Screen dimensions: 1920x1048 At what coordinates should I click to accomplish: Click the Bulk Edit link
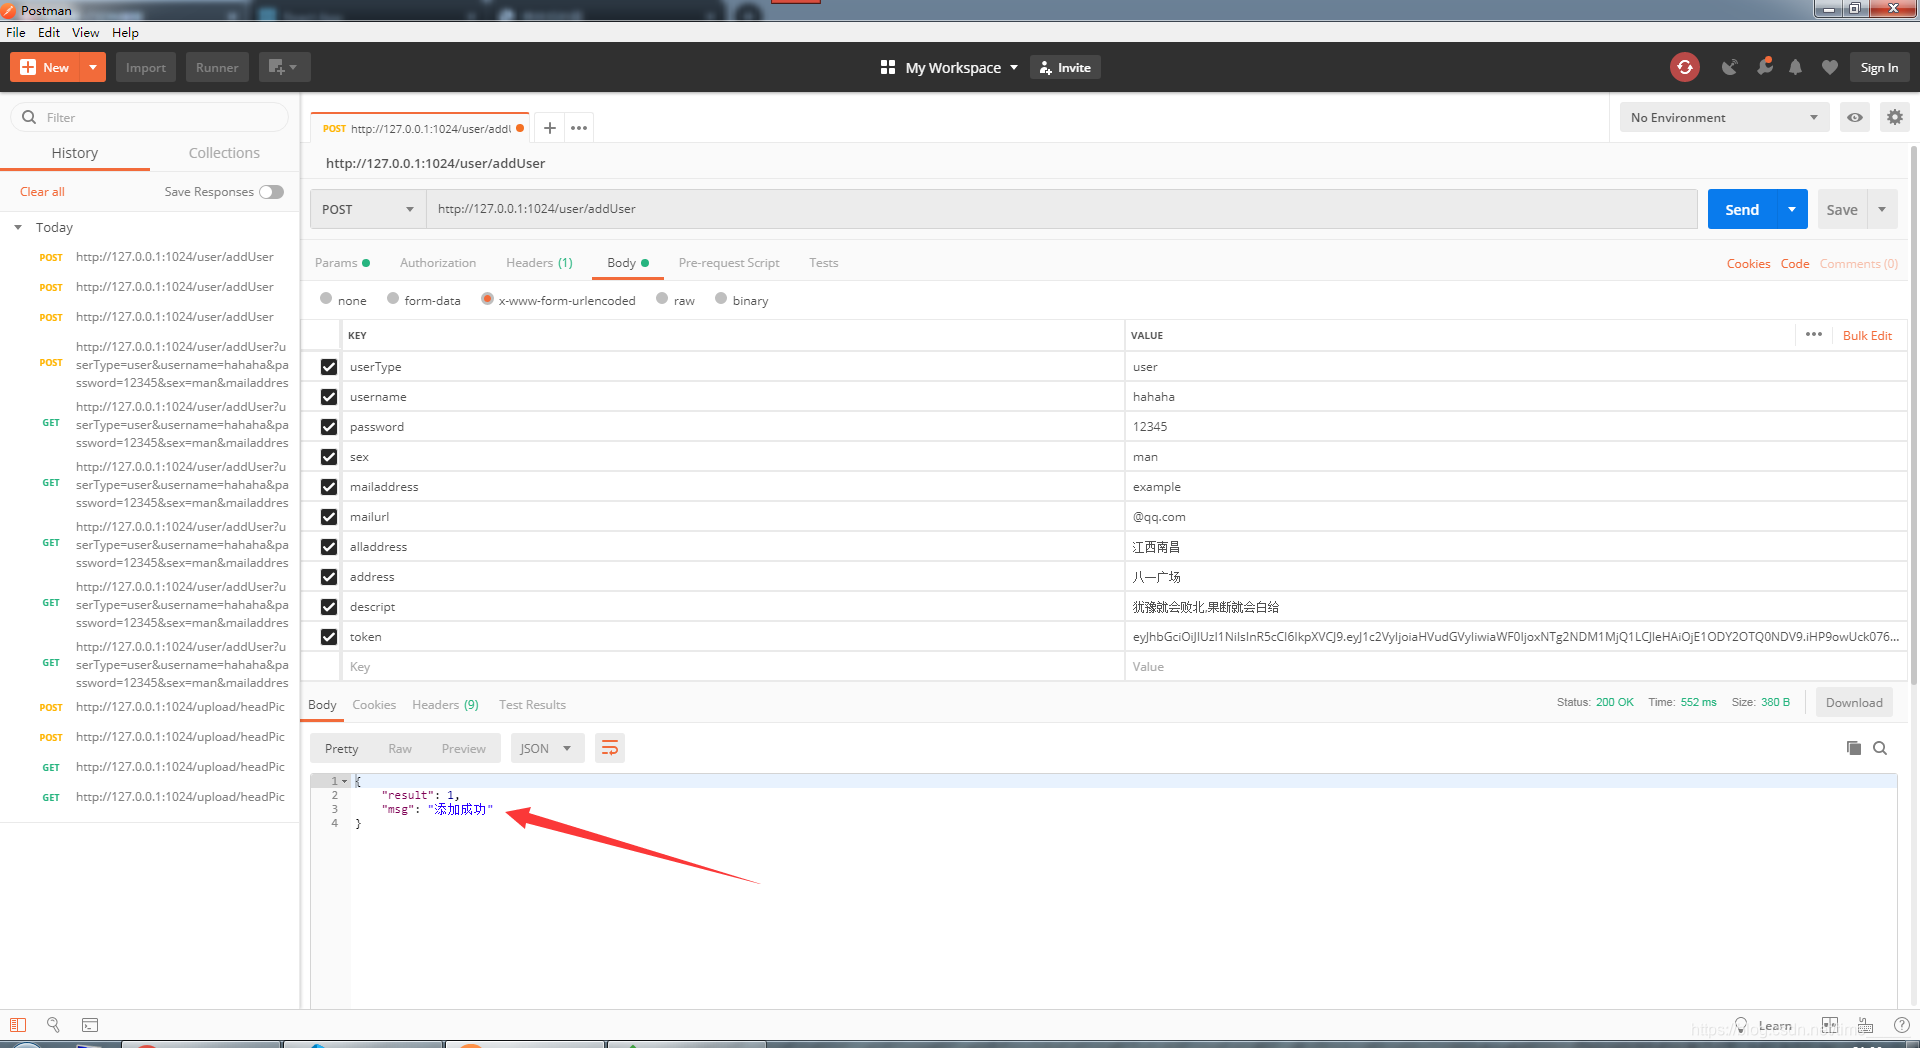pyautogui.click(x=1867, y=335)
